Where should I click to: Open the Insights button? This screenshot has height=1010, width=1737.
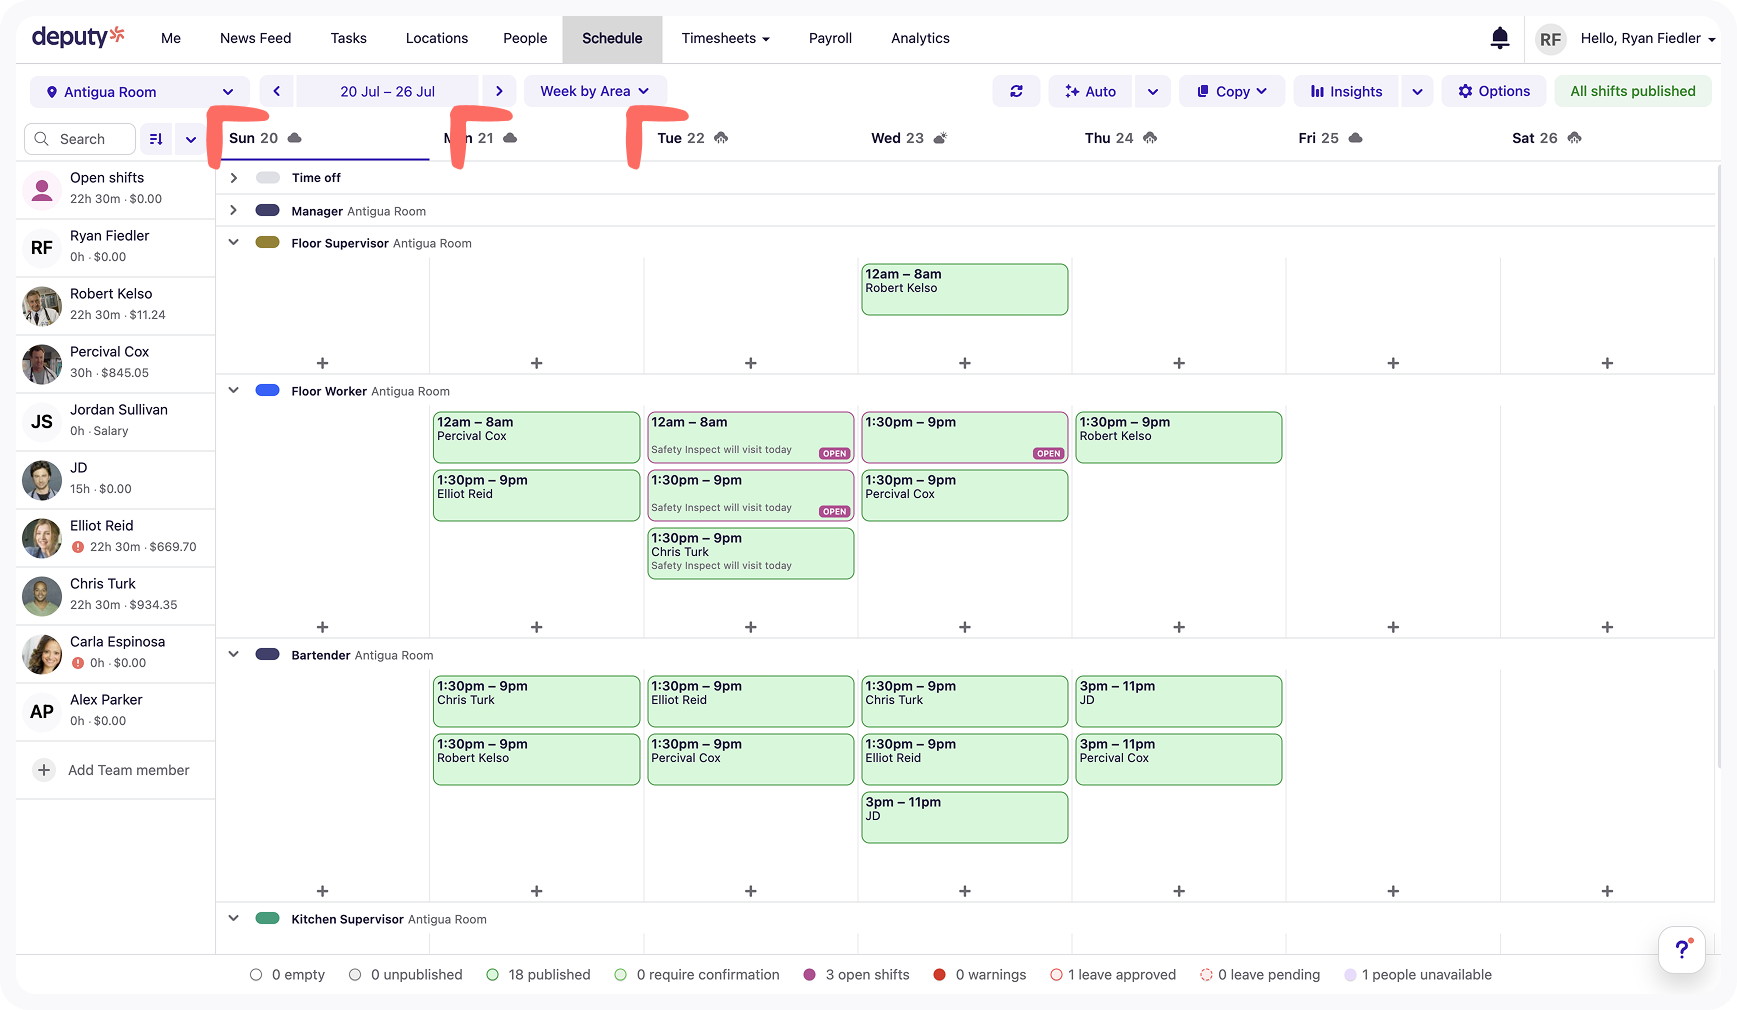tap(1346, 91)
